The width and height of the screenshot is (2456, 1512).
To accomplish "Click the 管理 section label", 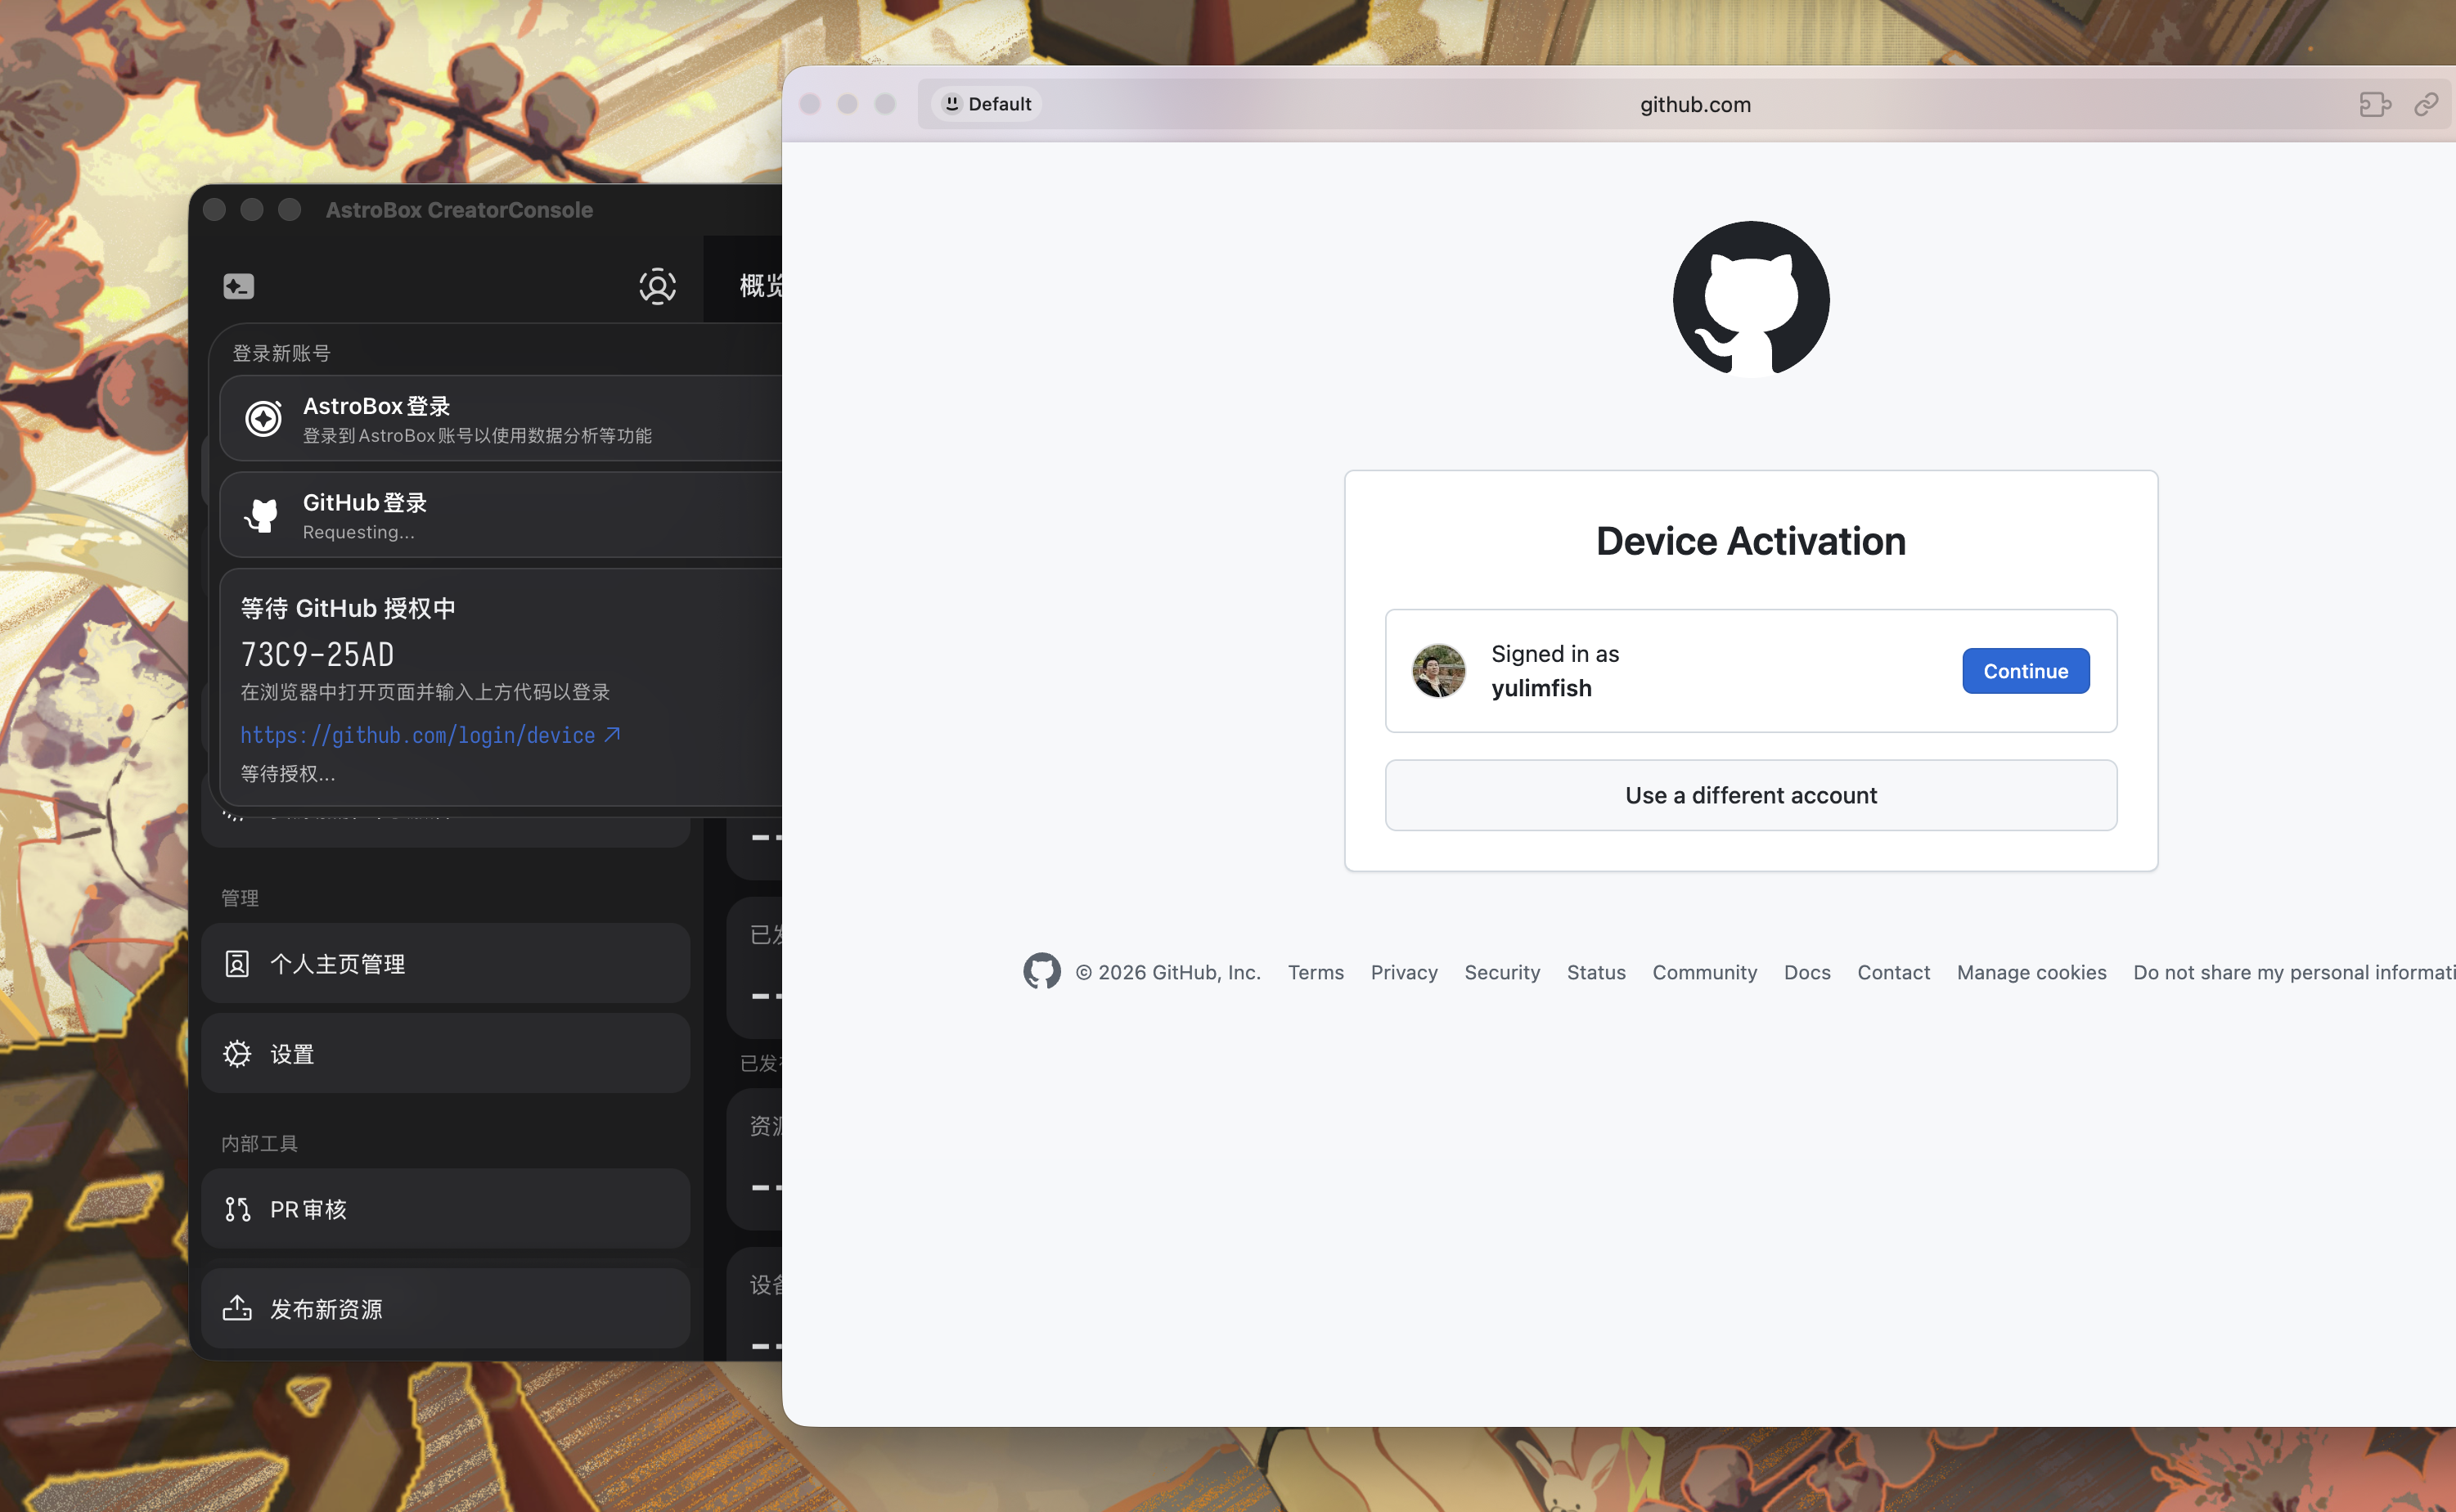I will 240,899.
